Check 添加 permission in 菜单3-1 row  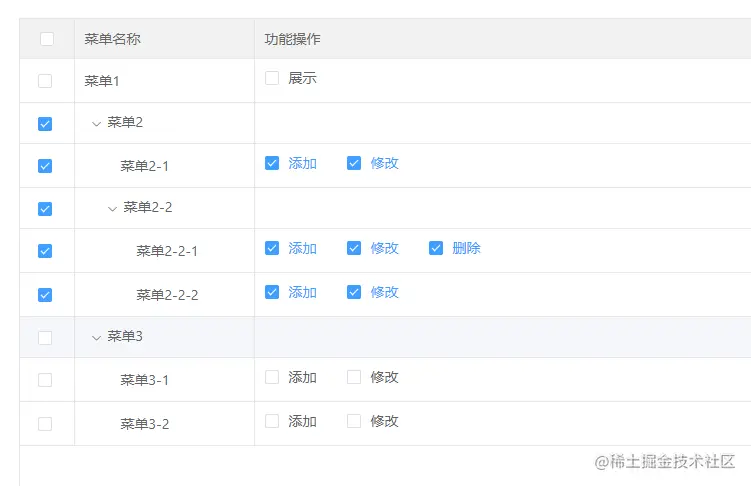pos(272,377)
